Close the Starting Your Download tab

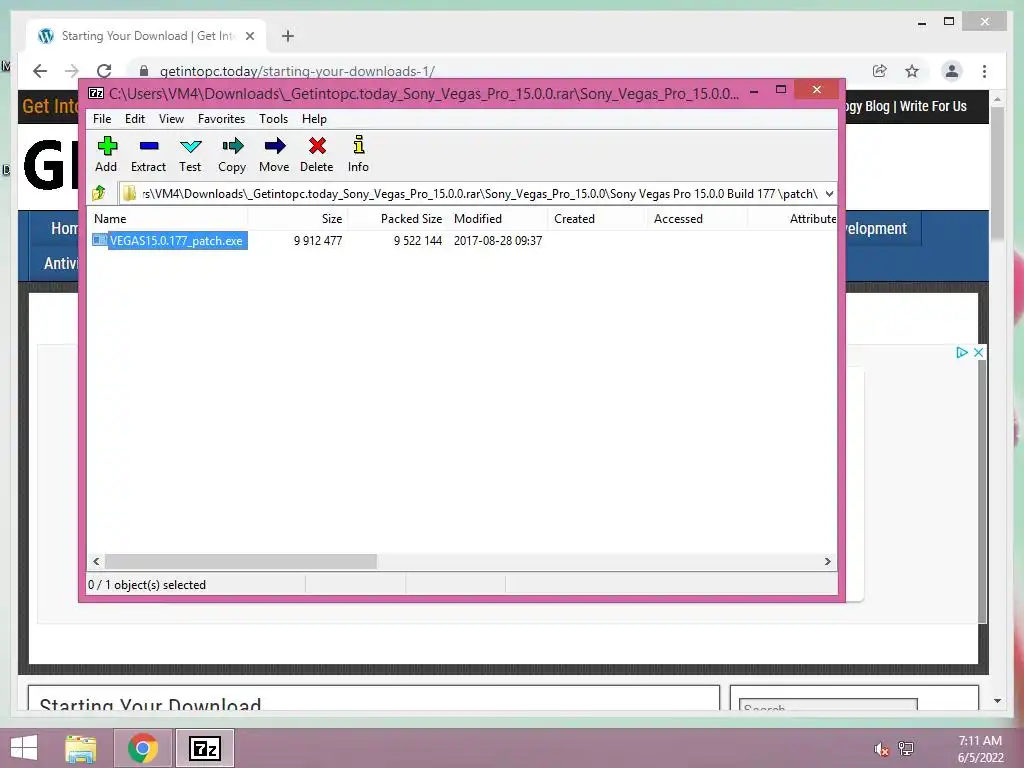249,36
